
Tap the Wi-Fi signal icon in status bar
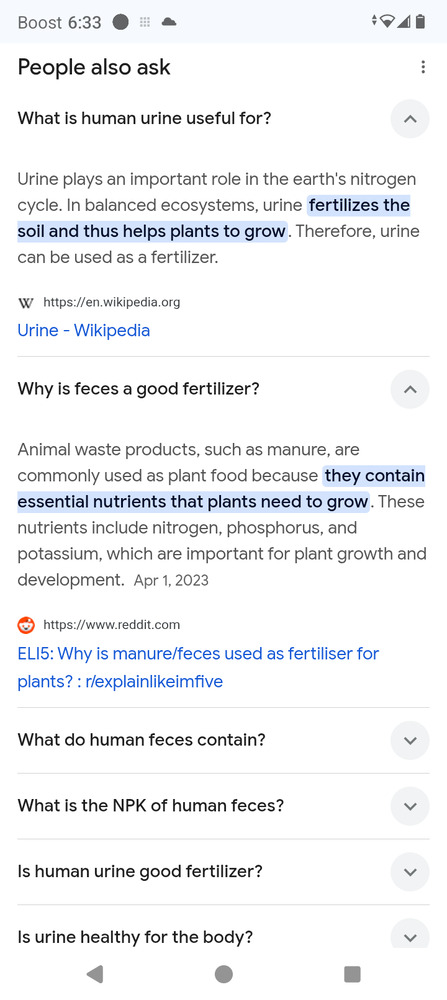tap(386, 22)
